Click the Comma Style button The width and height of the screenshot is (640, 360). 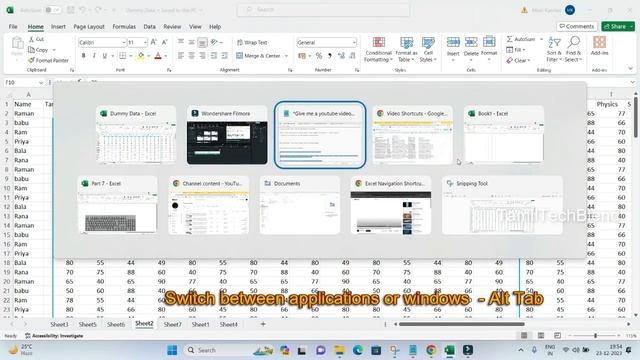[329, 56]
